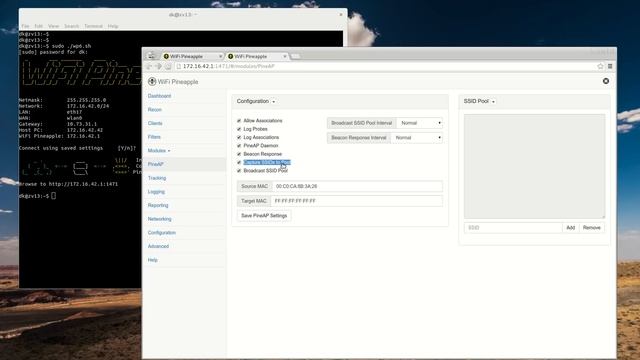
Task: Open the browser hamburger menu
Action: click(610, 66)
